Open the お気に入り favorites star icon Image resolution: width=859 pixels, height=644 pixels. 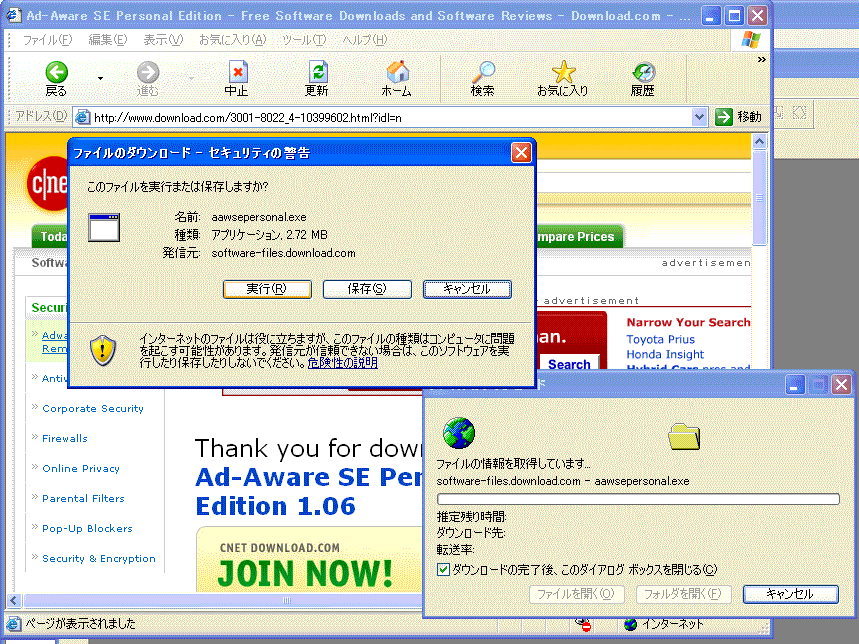(563, 78)
